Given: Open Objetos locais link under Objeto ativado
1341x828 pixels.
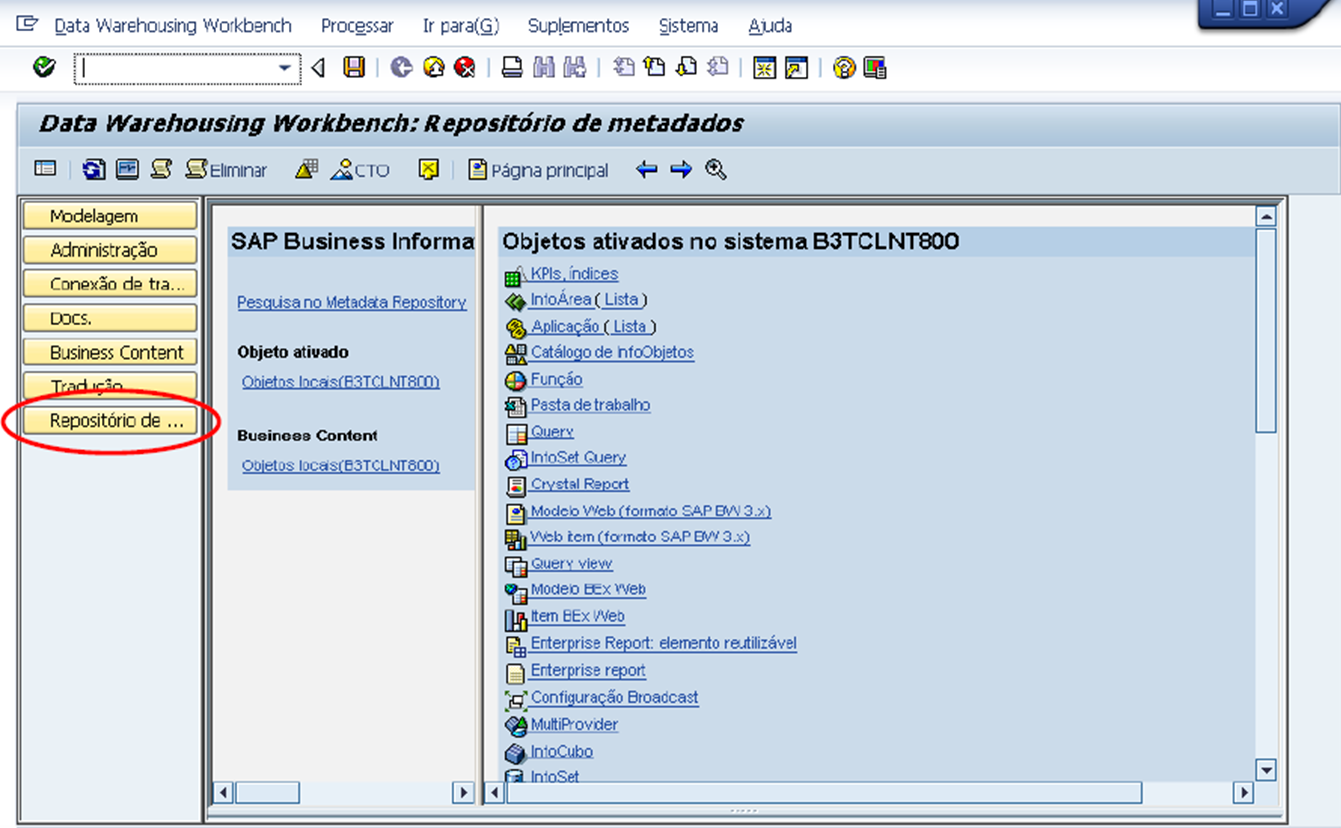Looking at the screenshot, I should coord(341,382).
